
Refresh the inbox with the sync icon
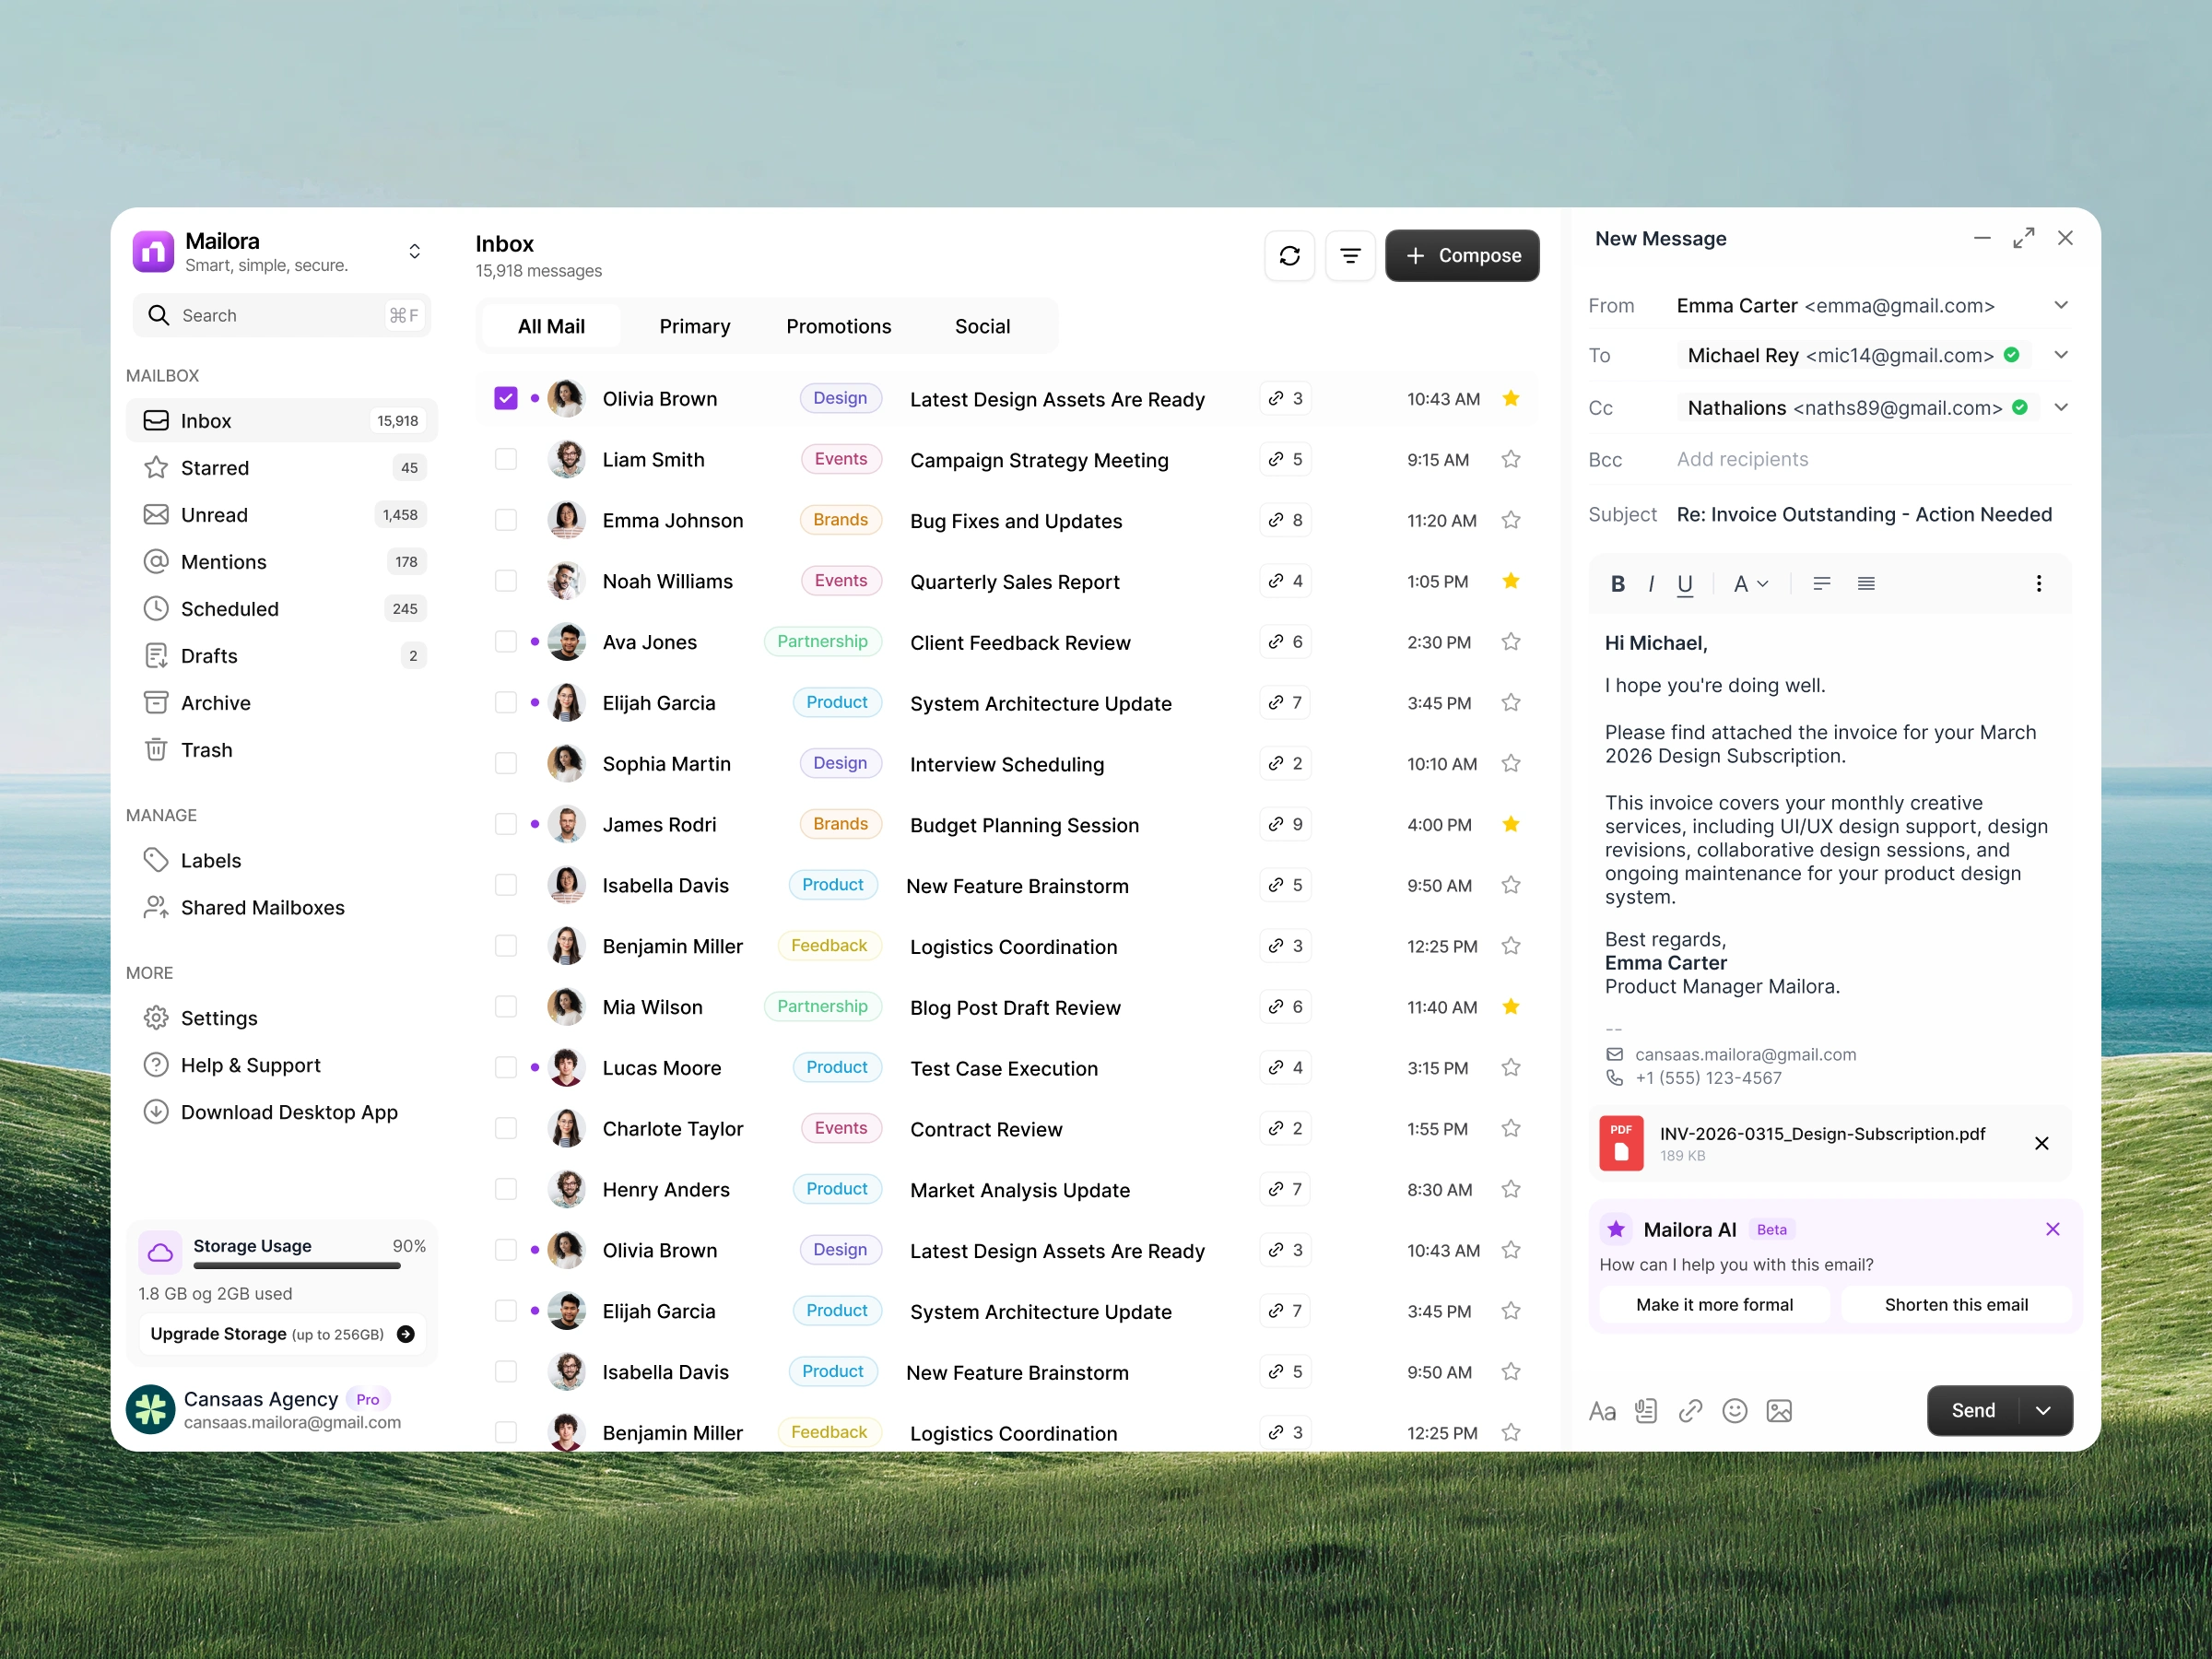pyautogui.click(x=1289, y=256)
